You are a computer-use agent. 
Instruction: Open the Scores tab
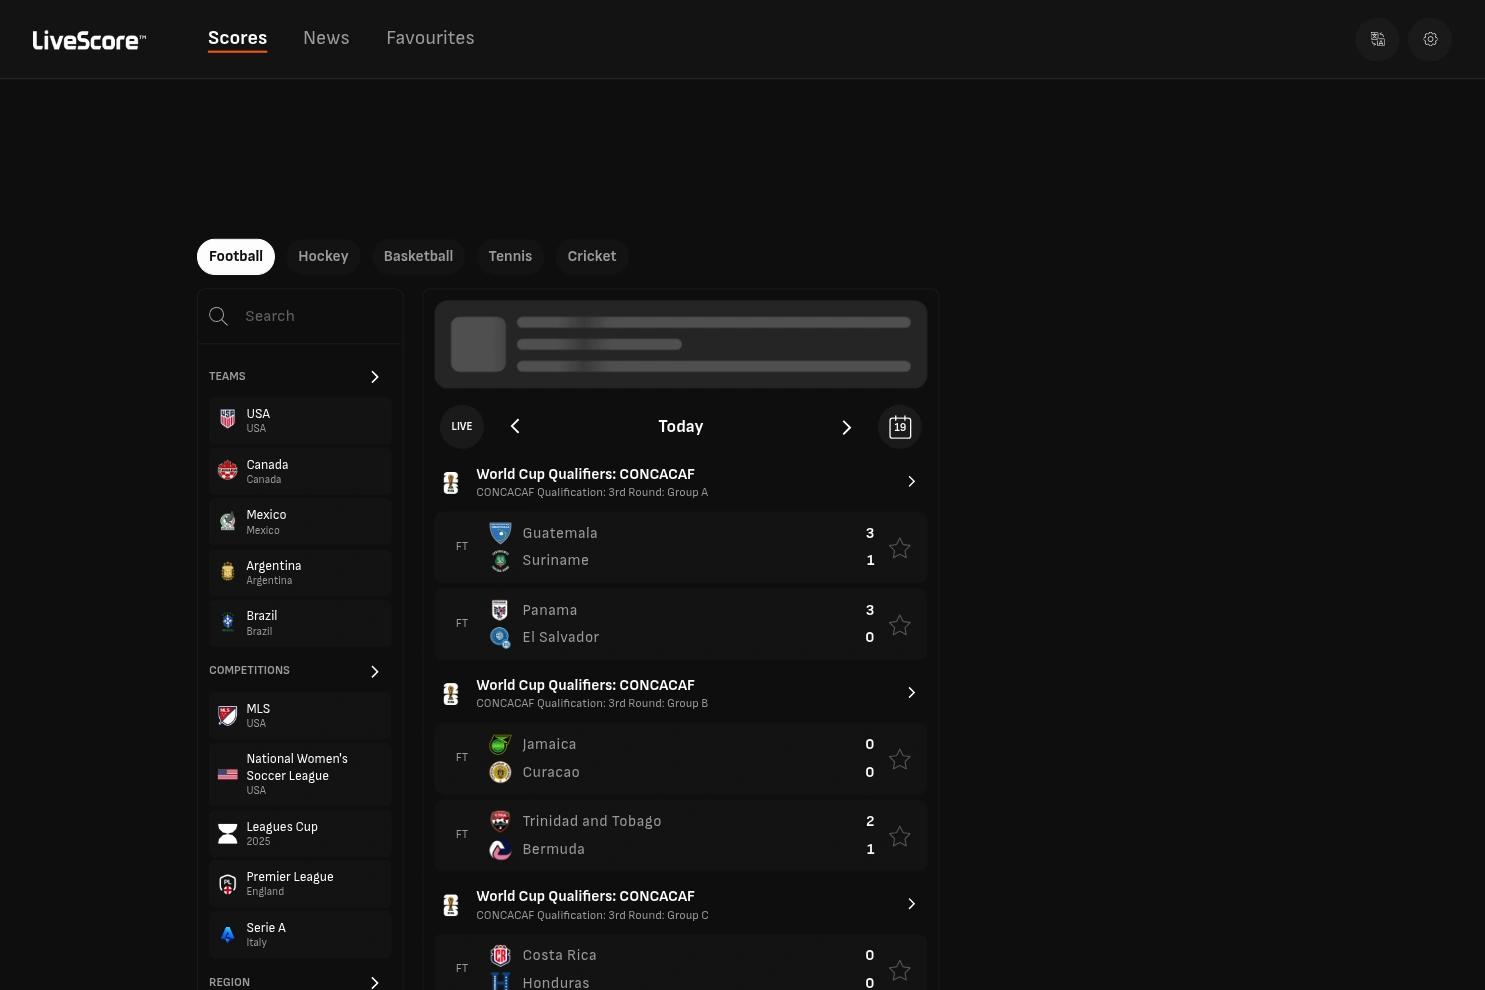pos(237,38)
